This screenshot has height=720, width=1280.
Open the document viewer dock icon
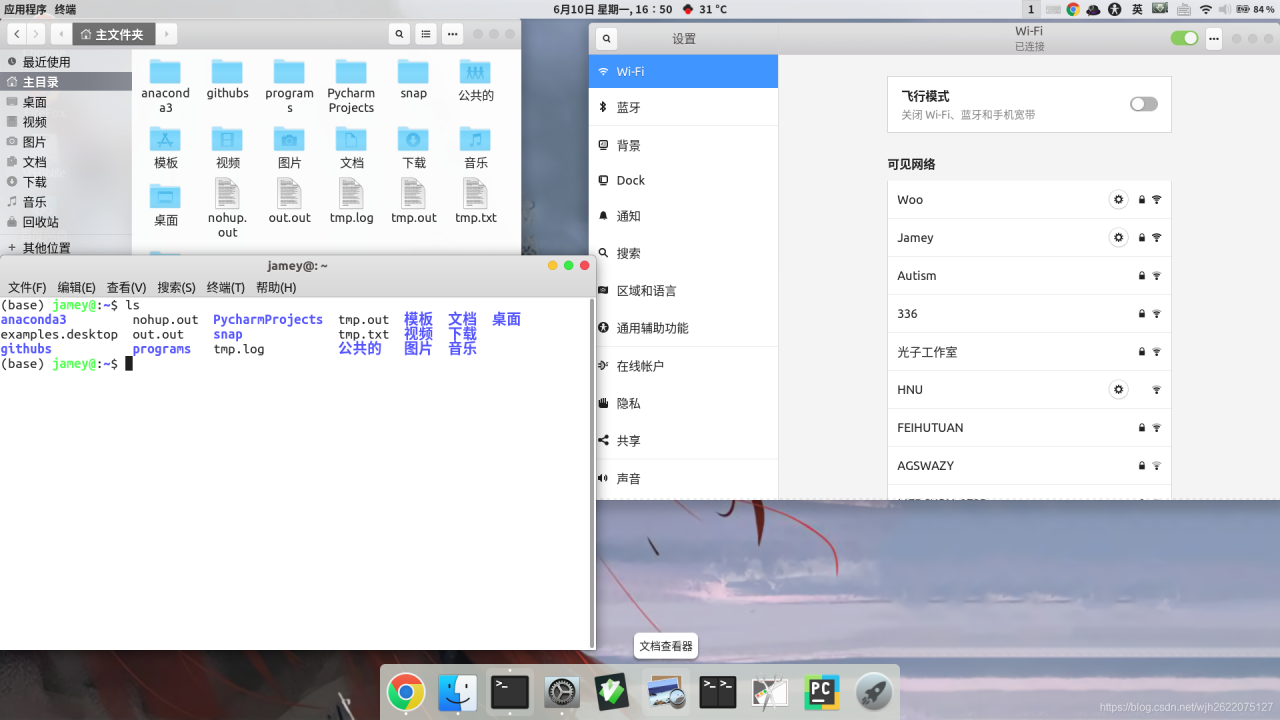(x=665, y=692)
